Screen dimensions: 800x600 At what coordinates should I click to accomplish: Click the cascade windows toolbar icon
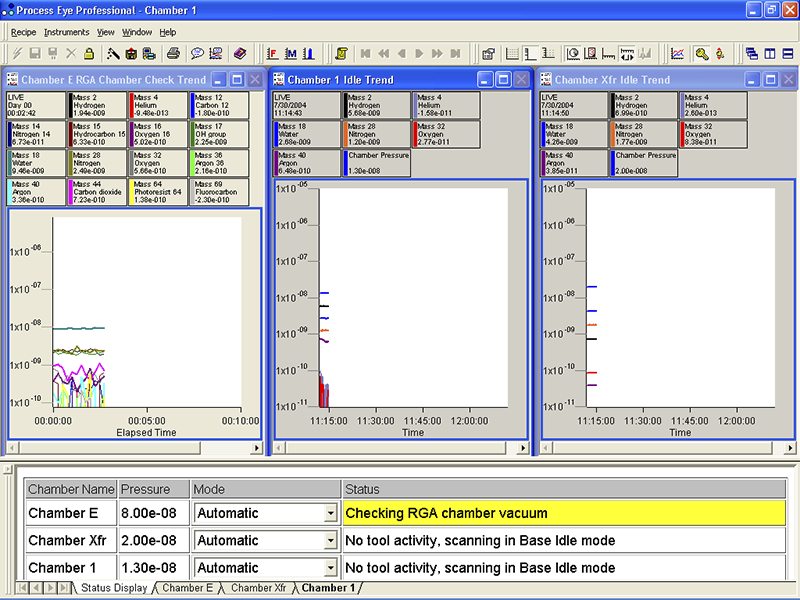[x=751, y=53]
